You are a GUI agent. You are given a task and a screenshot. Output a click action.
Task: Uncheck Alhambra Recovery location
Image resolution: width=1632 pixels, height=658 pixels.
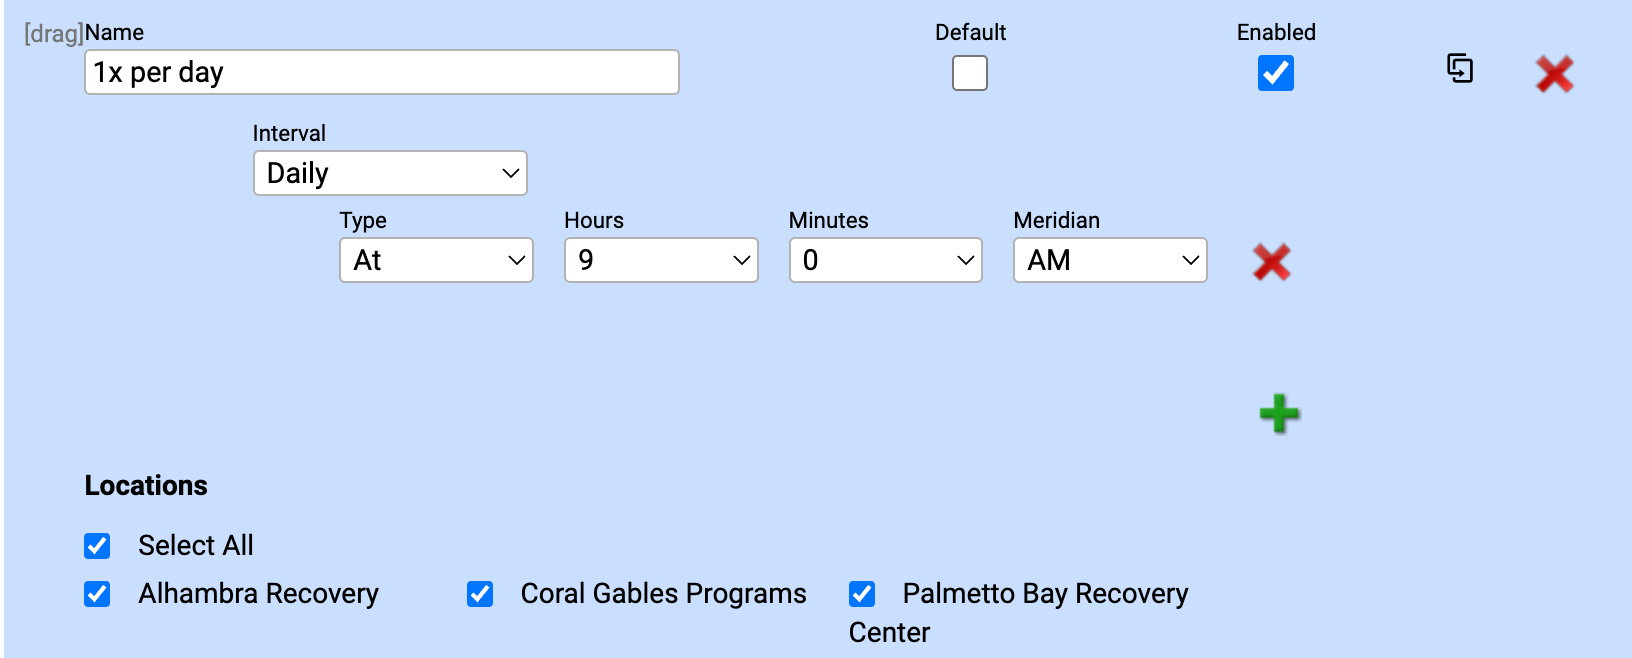97,594
